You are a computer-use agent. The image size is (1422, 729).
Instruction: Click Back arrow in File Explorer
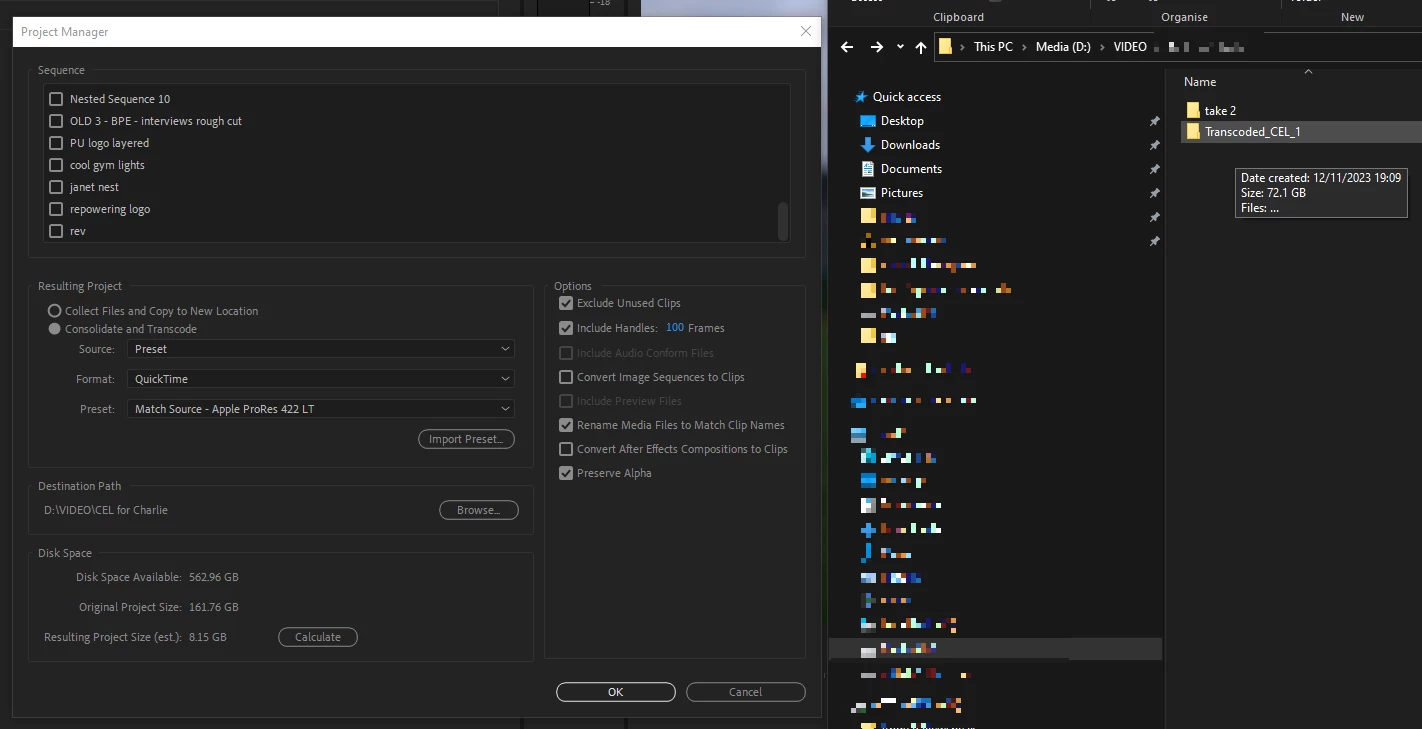[x=847, y=47]
